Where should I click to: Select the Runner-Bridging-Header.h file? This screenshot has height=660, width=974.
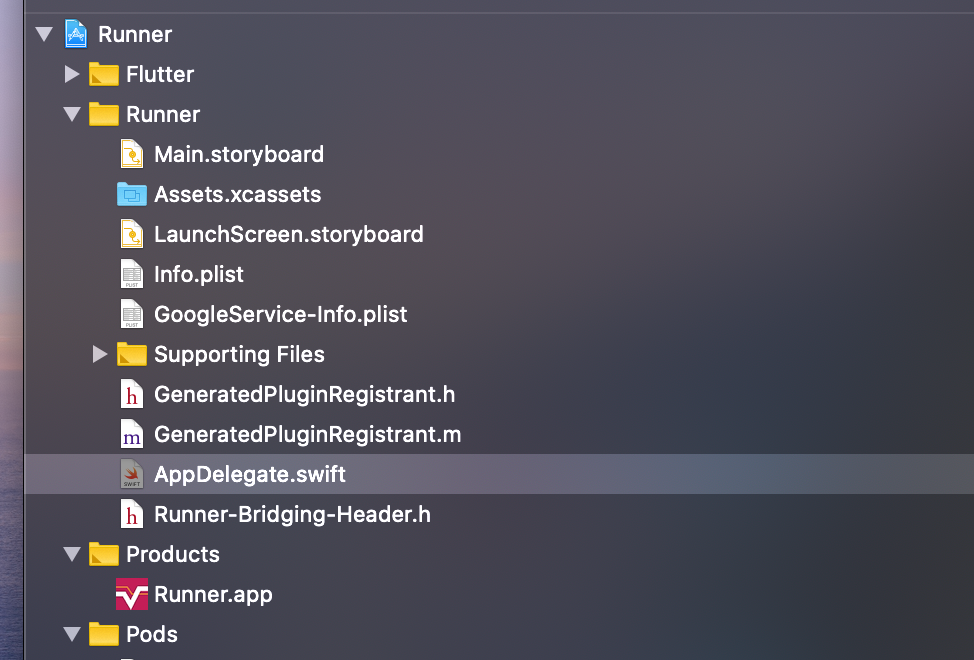pos(291,514)
